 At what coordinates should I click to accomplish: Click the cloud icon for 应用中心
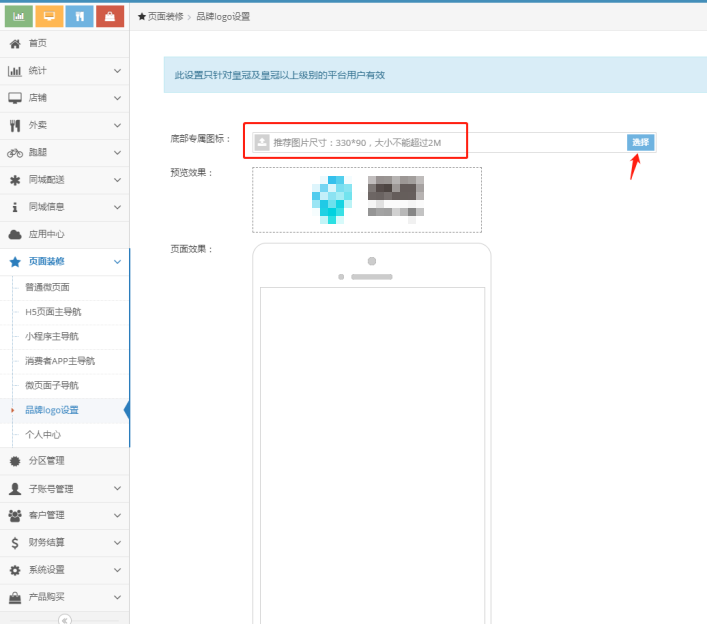[15, 235]
